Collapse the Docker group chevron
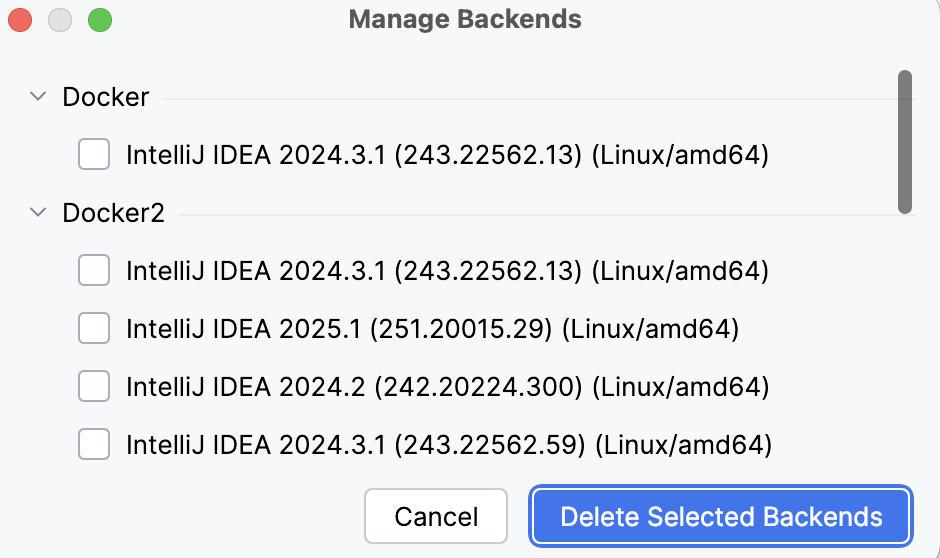This screenshot has width=940, height=558. click(38, 97)
